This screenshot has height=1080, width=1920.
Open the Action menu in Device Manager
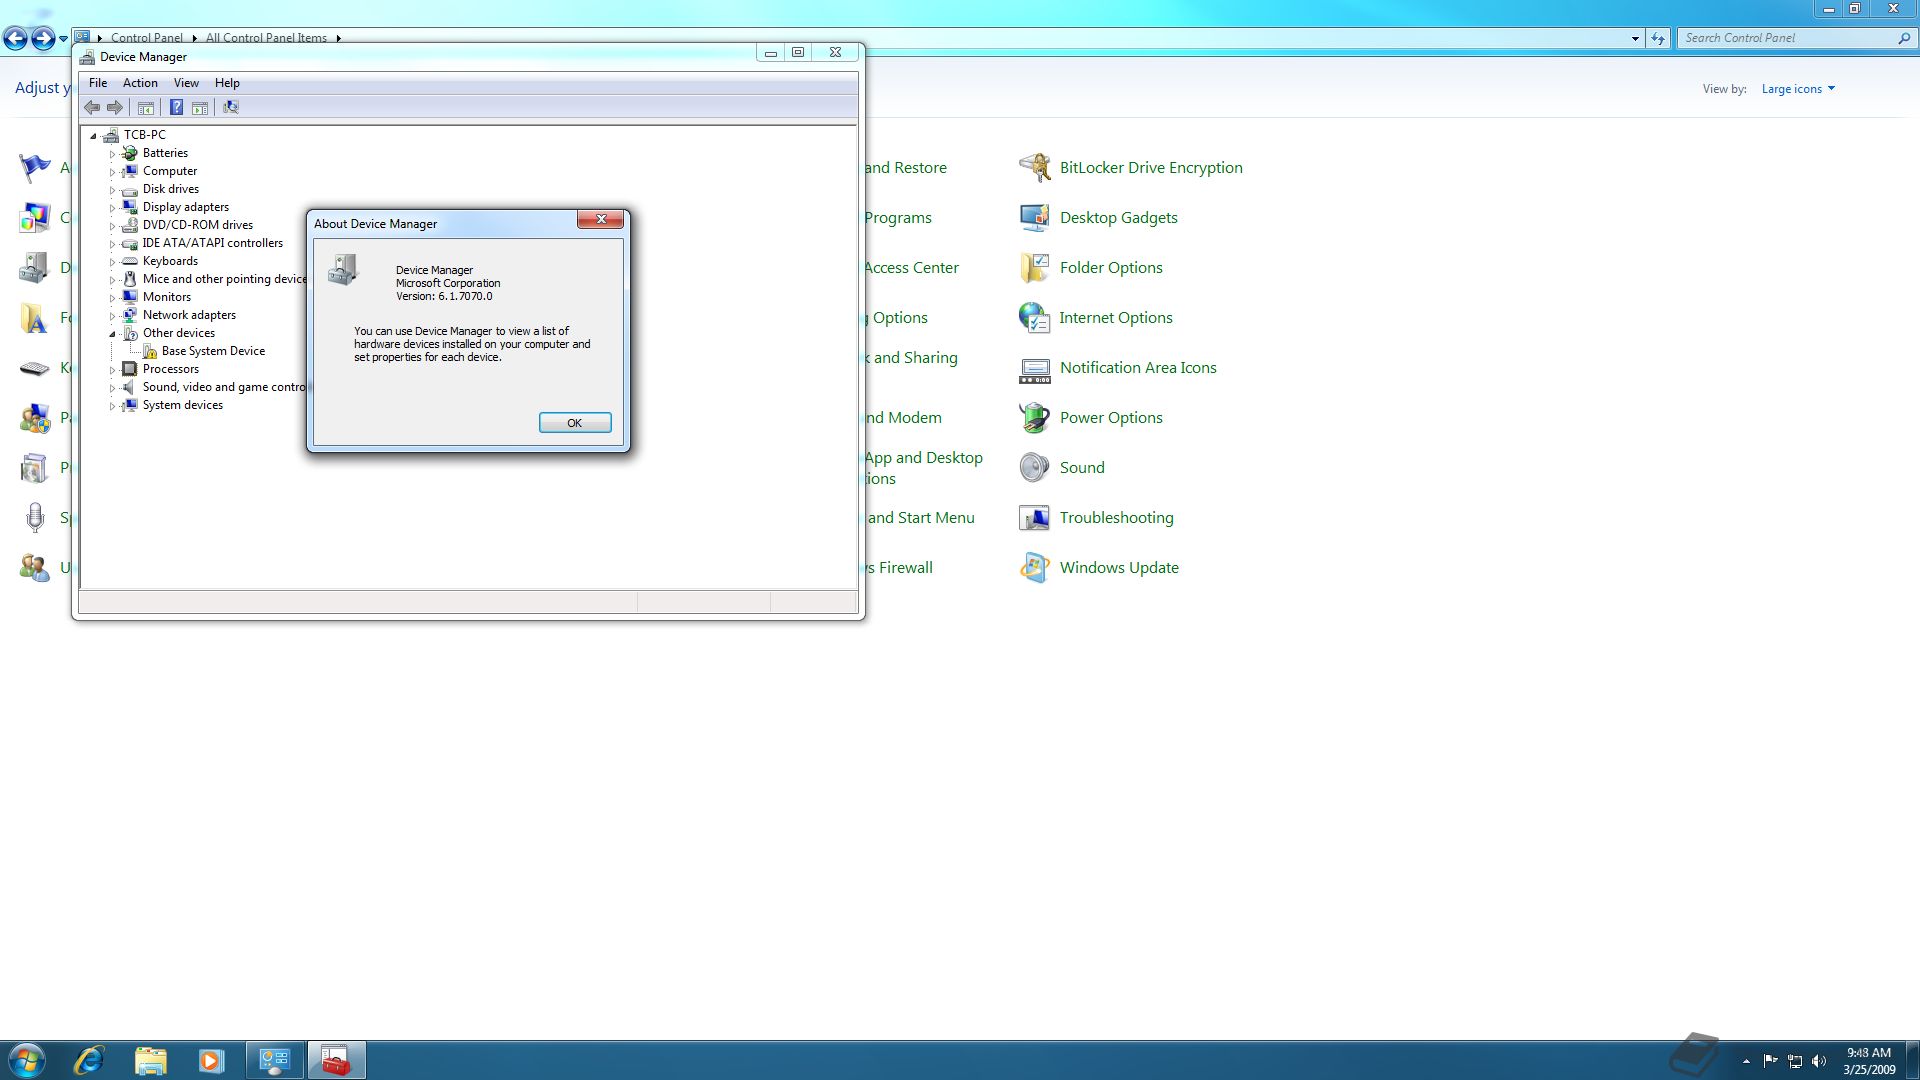pyautogui.click(x=140, y=83)
